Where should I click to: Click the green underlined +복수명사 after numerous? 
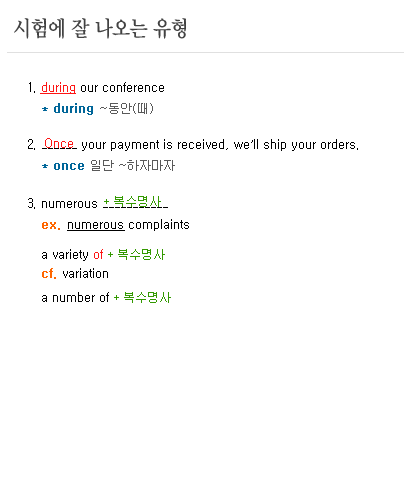[x=135, y=202]
